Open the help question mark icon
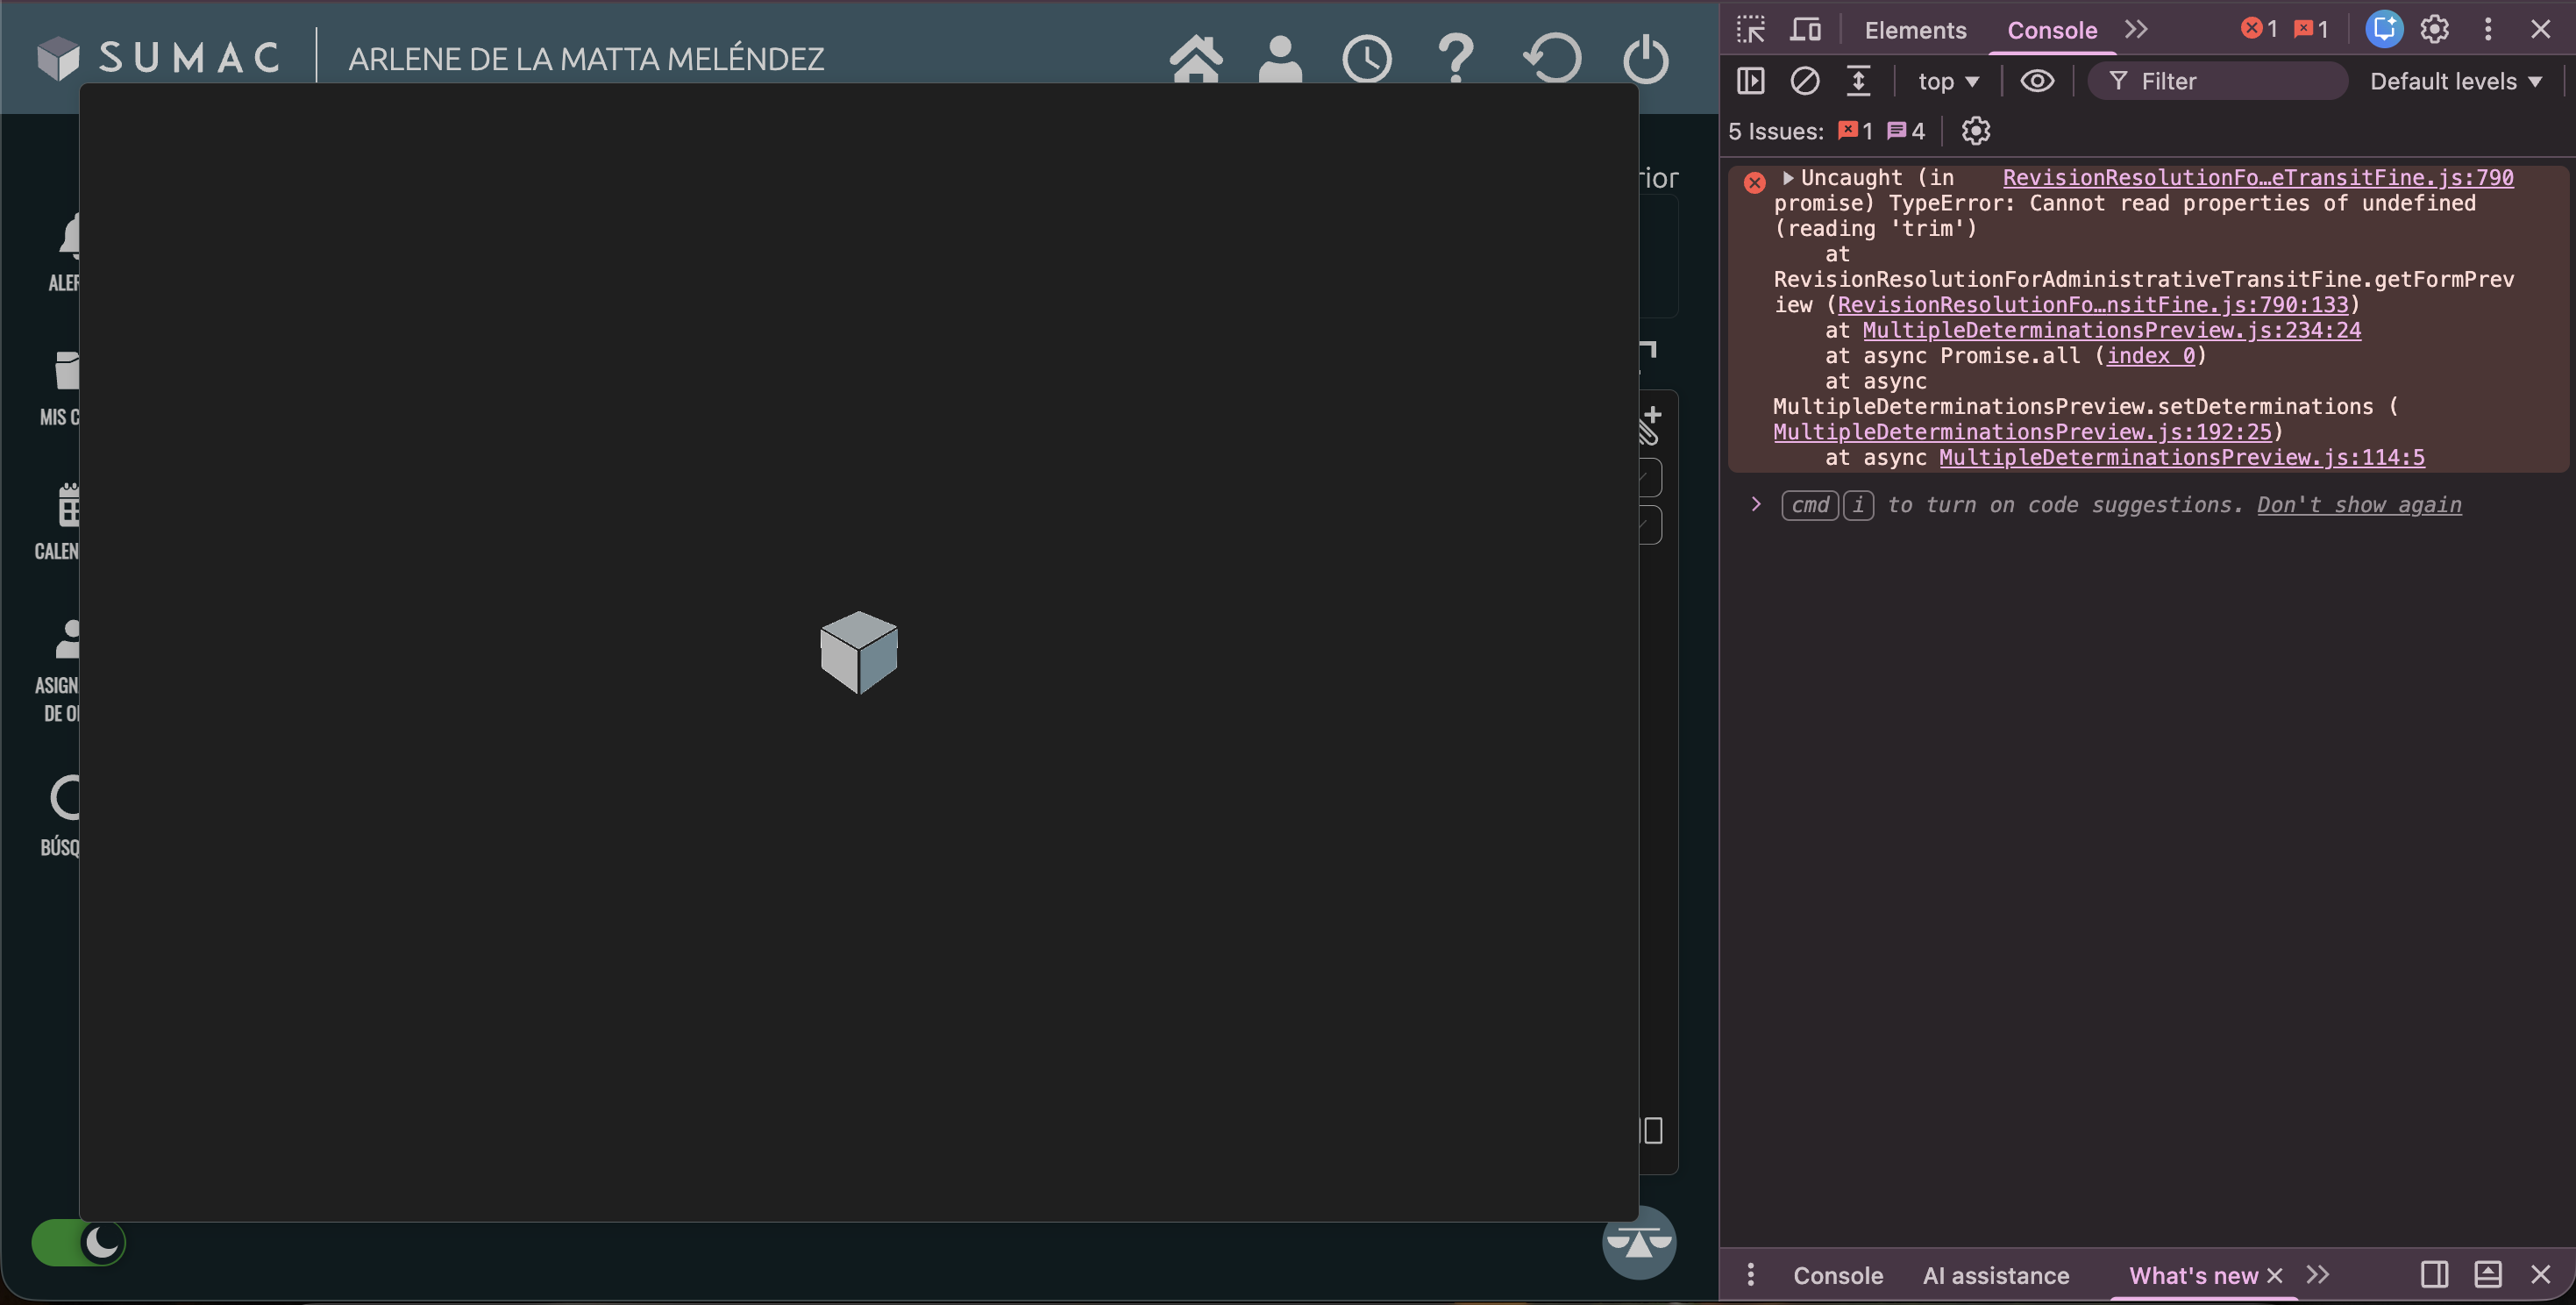2576x1305 pixels. (1456, 58)
